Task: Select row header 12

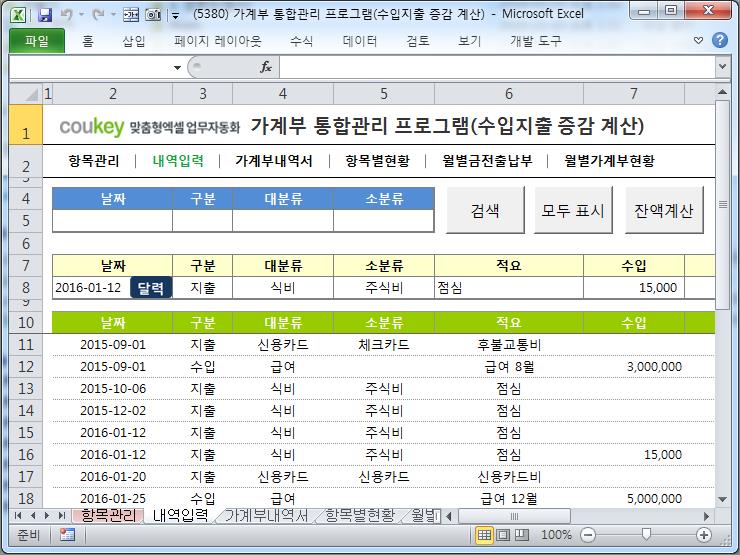Action: [x=26, y=367]
